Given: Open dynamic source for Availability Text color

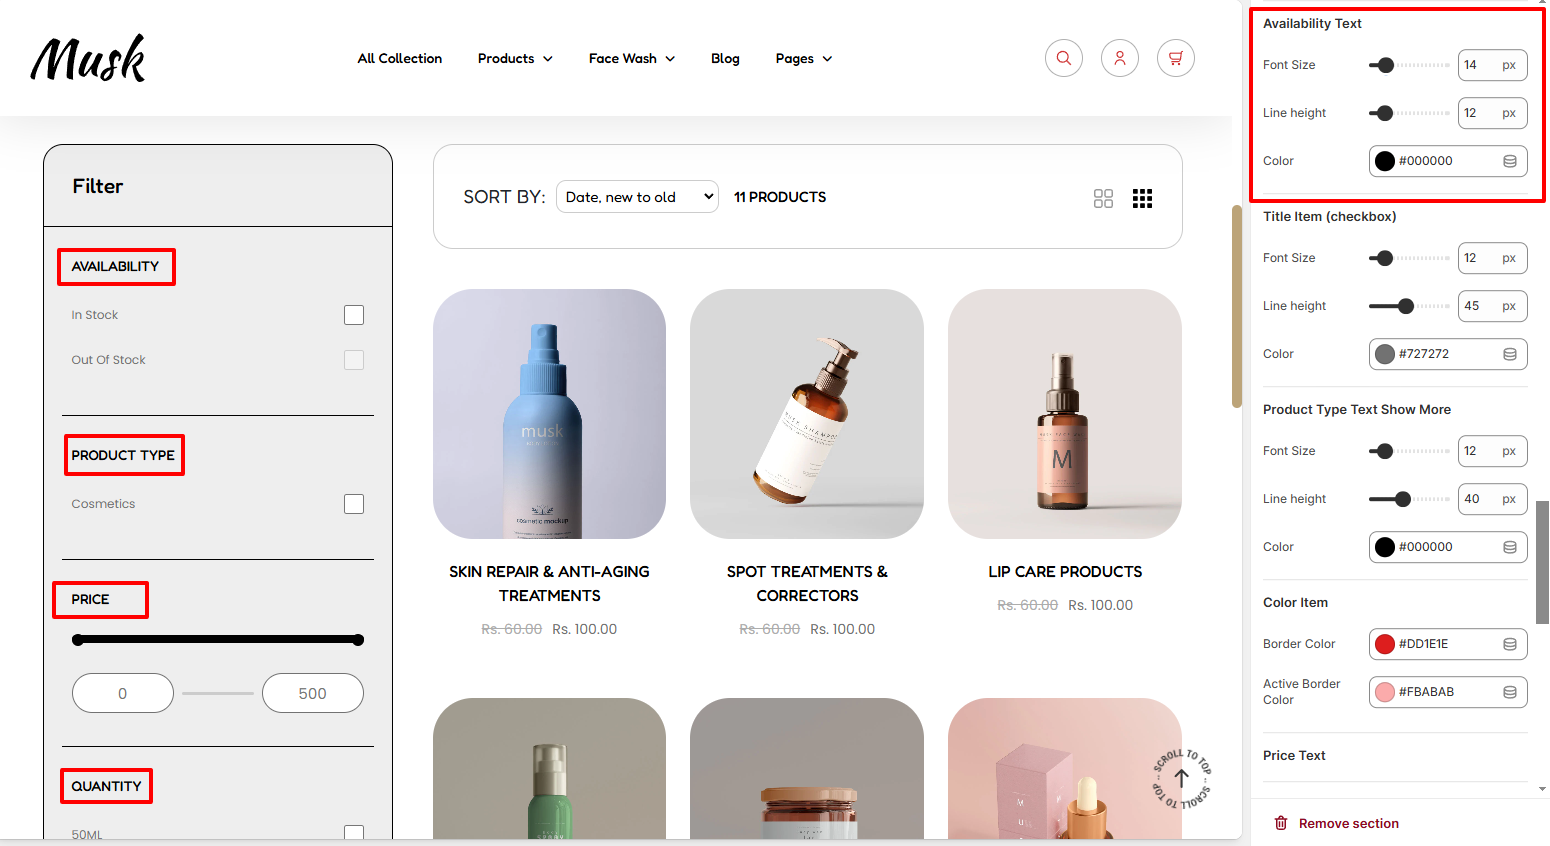Looking at the screenshot, I should (x=1510, y=161).
